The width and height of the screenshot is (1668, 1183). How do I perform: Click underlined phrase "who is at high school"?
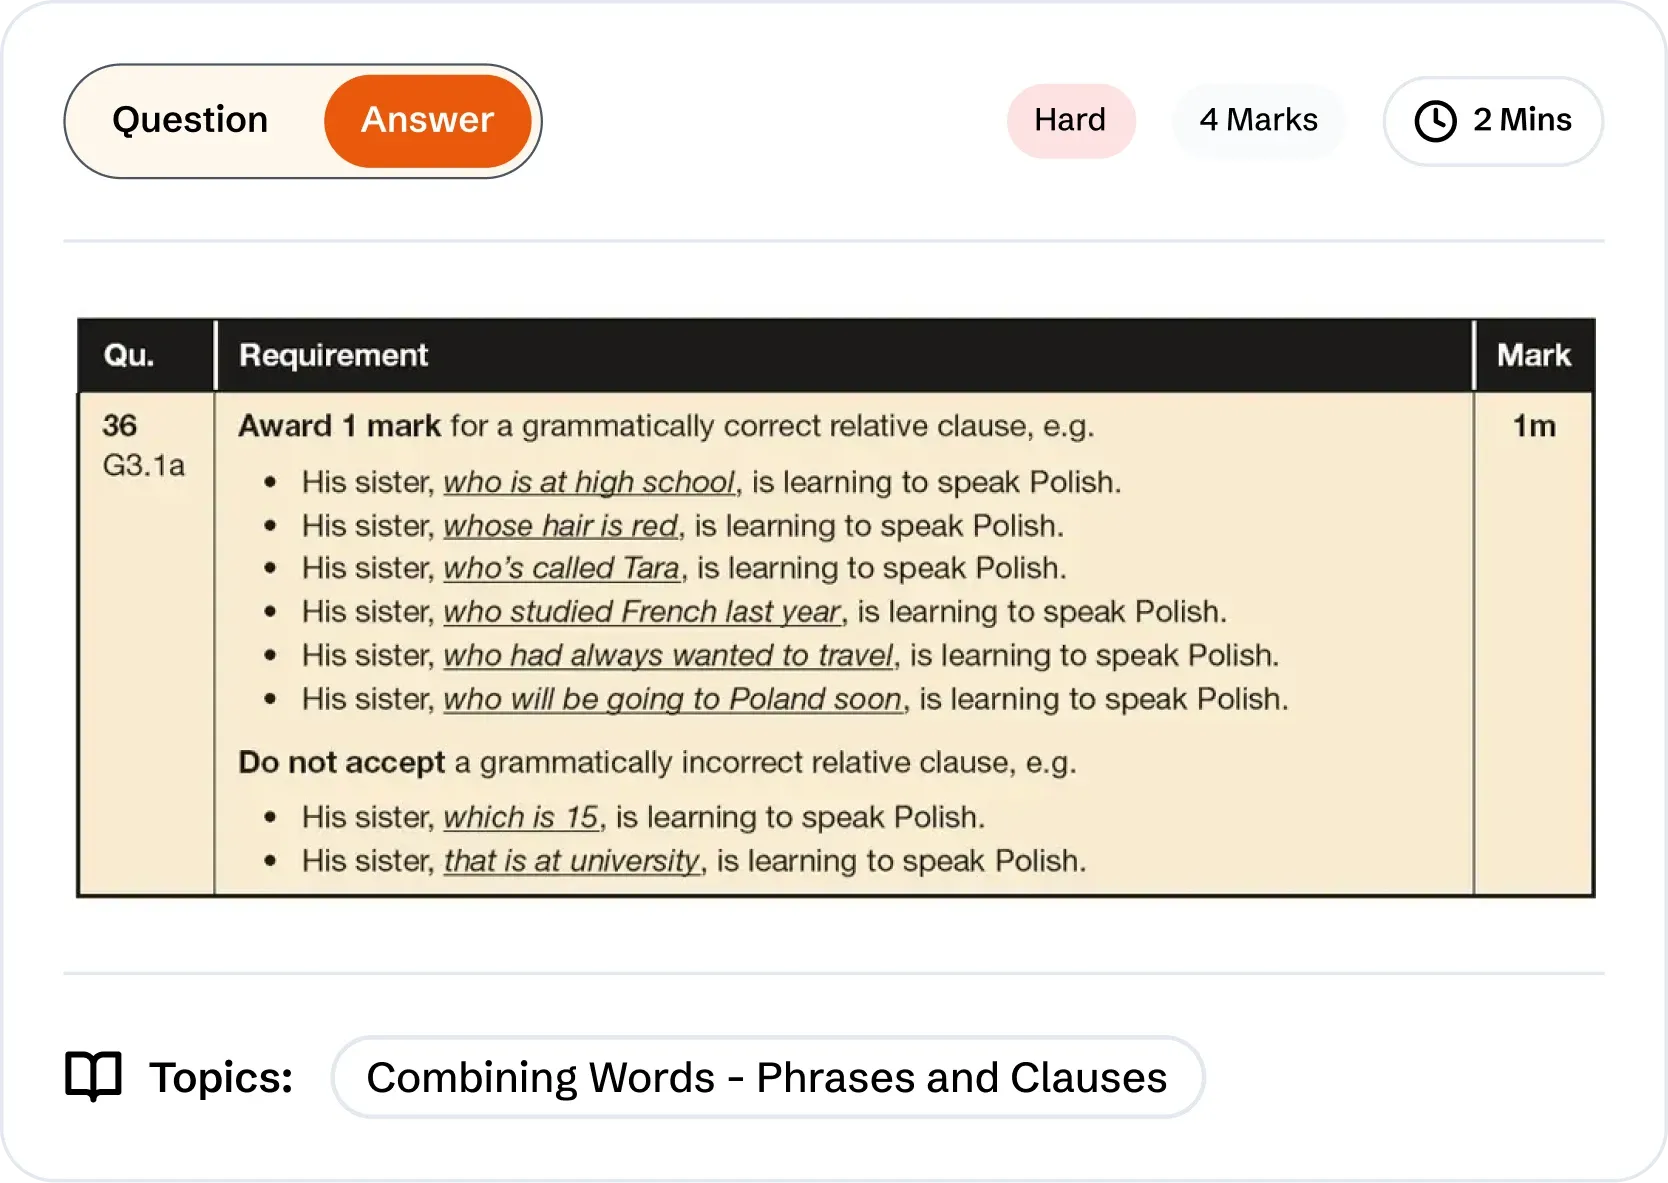[x=589, y=482]
